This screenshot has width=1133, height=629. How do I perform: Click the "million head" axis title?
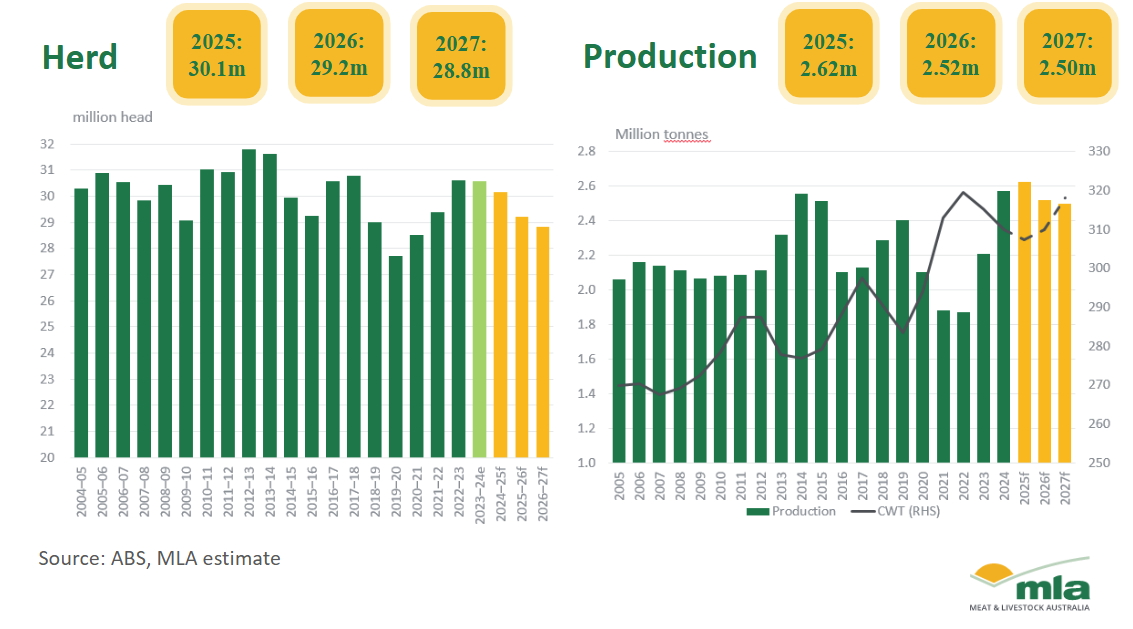tap(113, 117)
